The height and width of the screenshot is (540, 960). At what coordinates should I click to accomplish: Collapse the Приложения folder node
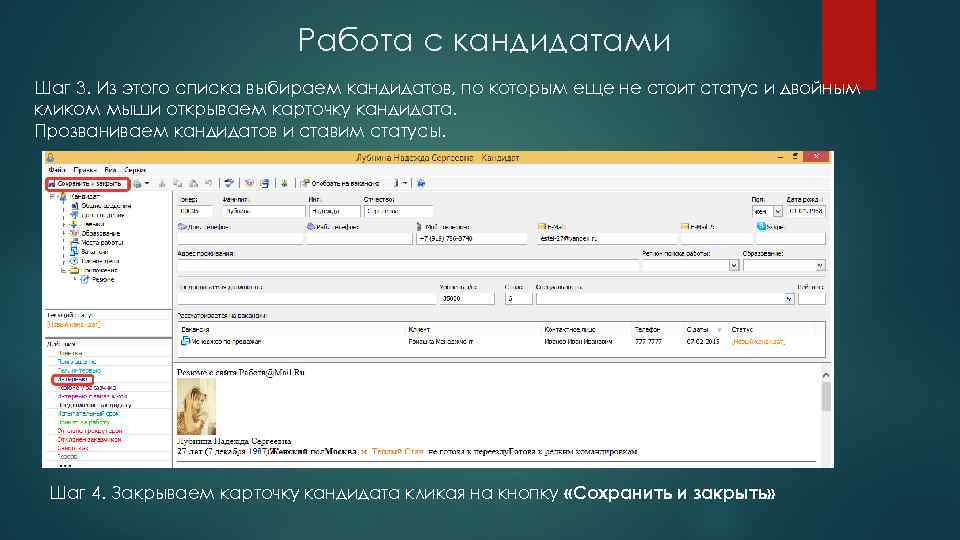(x=63, y=270)
